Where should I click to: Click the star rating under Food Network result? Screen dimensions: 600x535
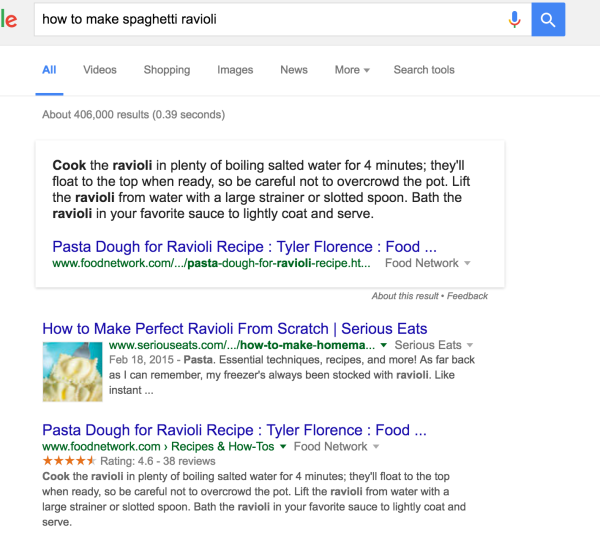point(69,462)
